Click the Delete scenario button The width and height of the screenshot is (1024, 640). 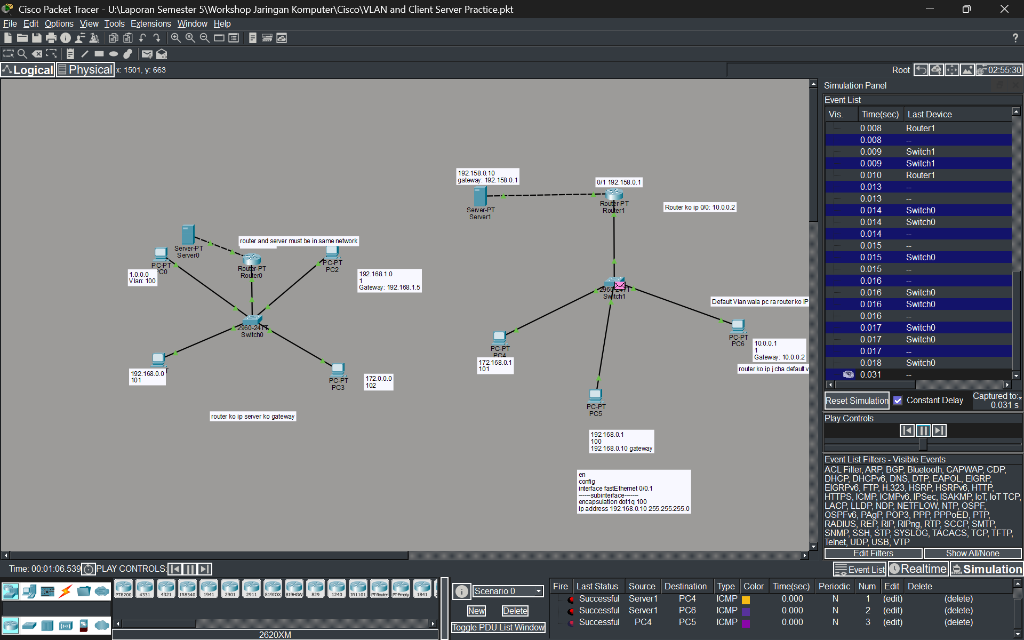[515, 611]
